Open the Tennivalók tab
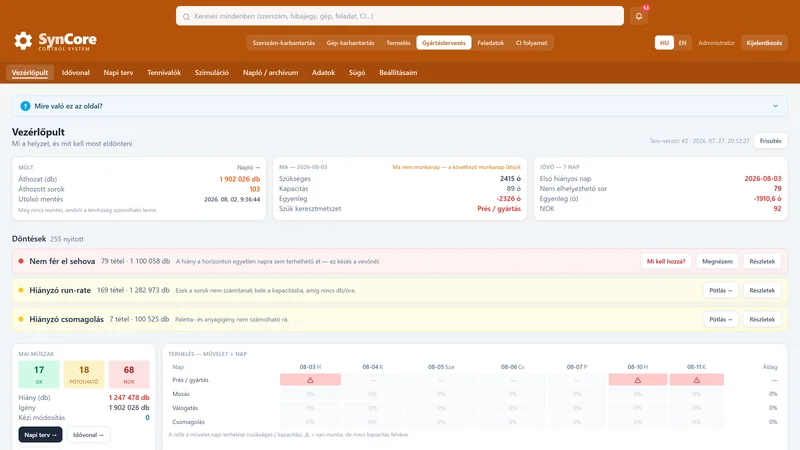 tap(164, 72)
